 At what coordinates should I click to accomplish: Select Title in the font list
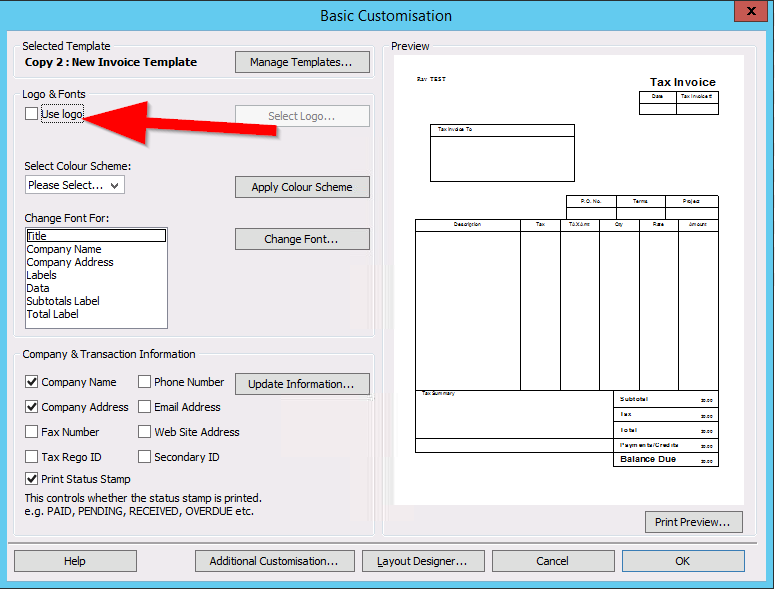(x=96, y=236)
